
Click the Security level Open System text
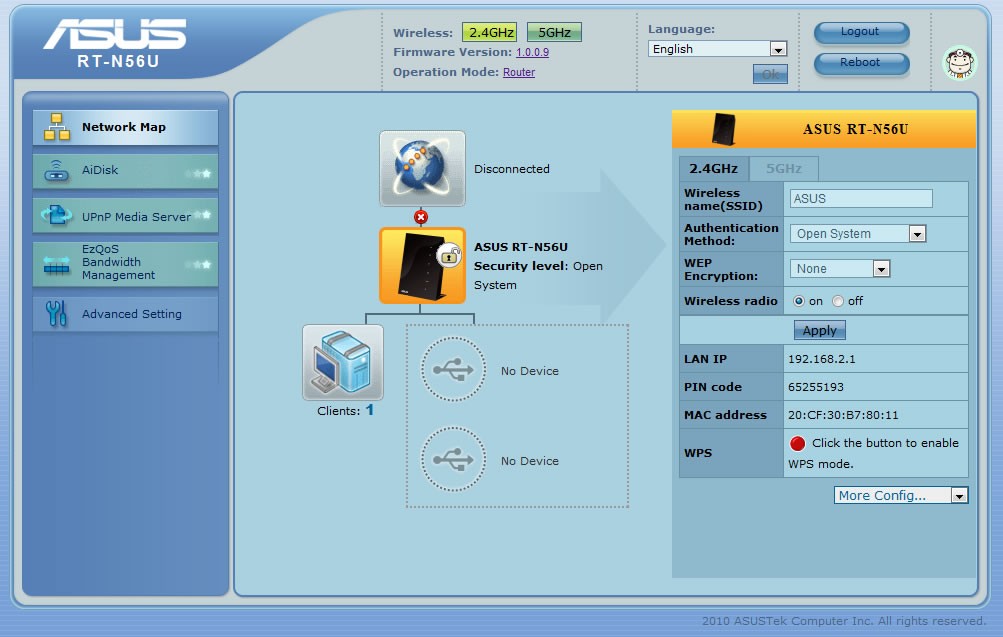click(x=538, y=275)
